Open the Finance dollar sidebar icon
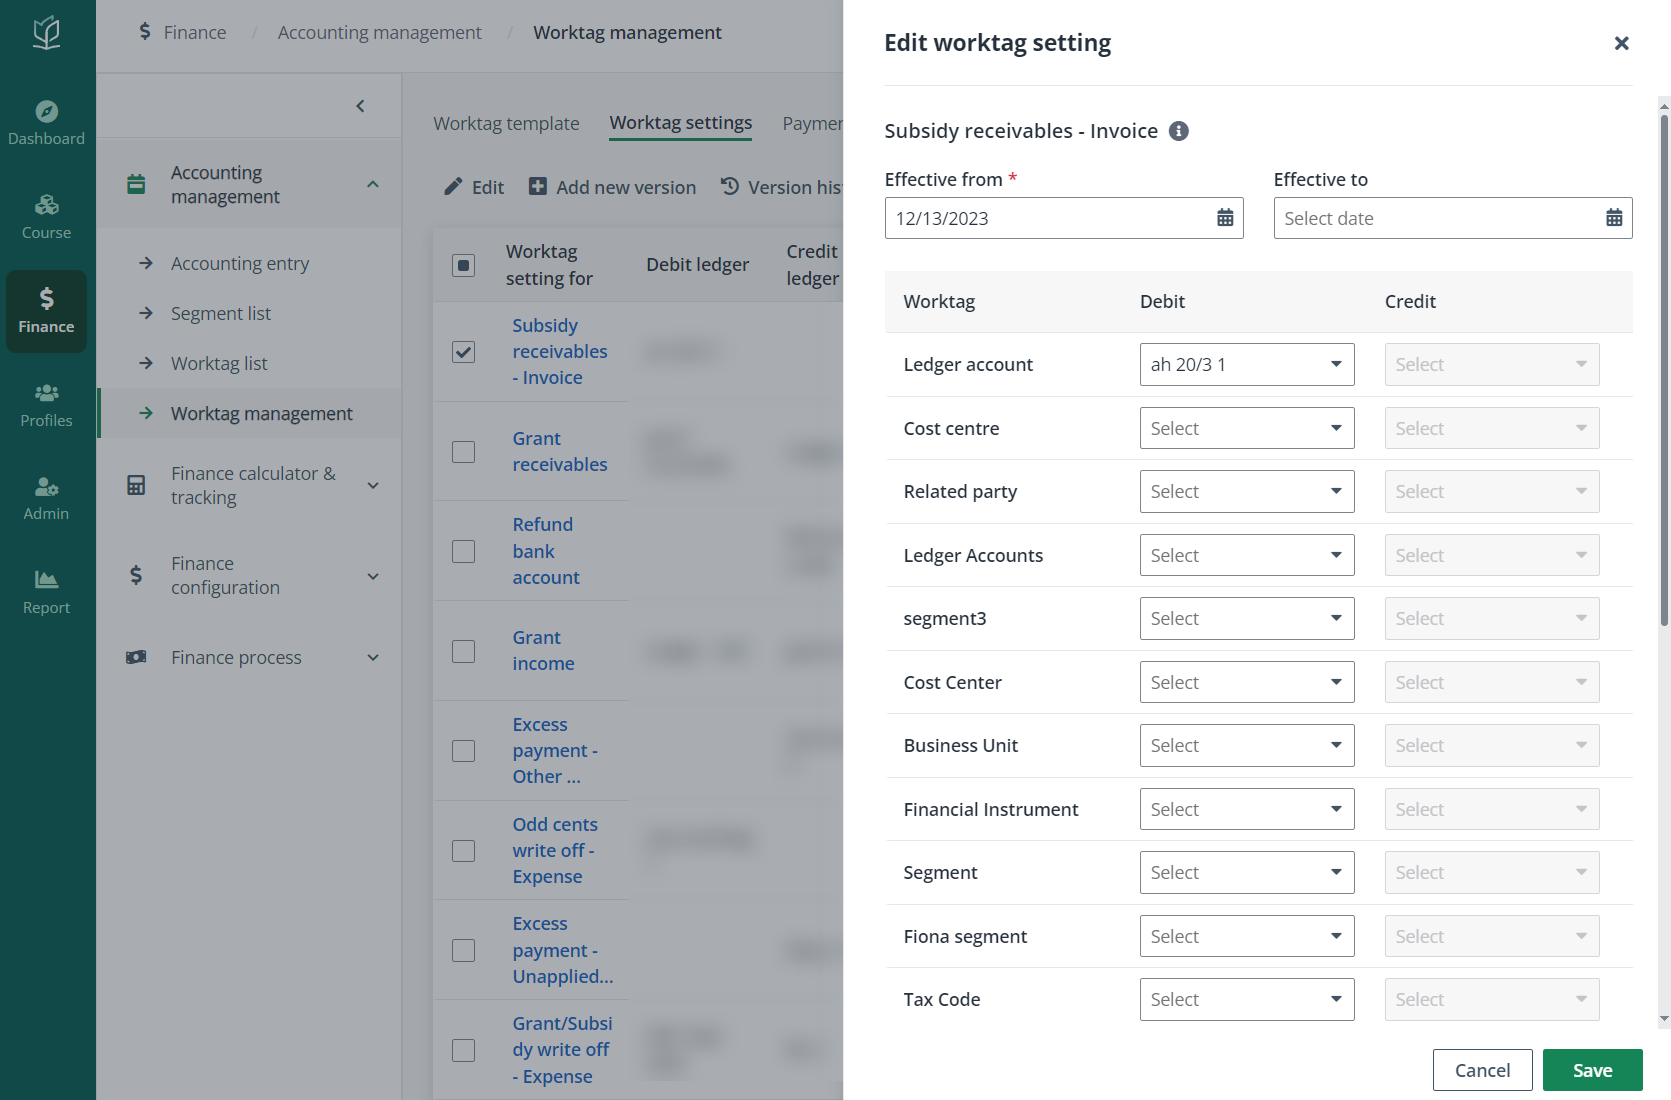Viewport: 1671px width, 1100px height. [47, 298]
